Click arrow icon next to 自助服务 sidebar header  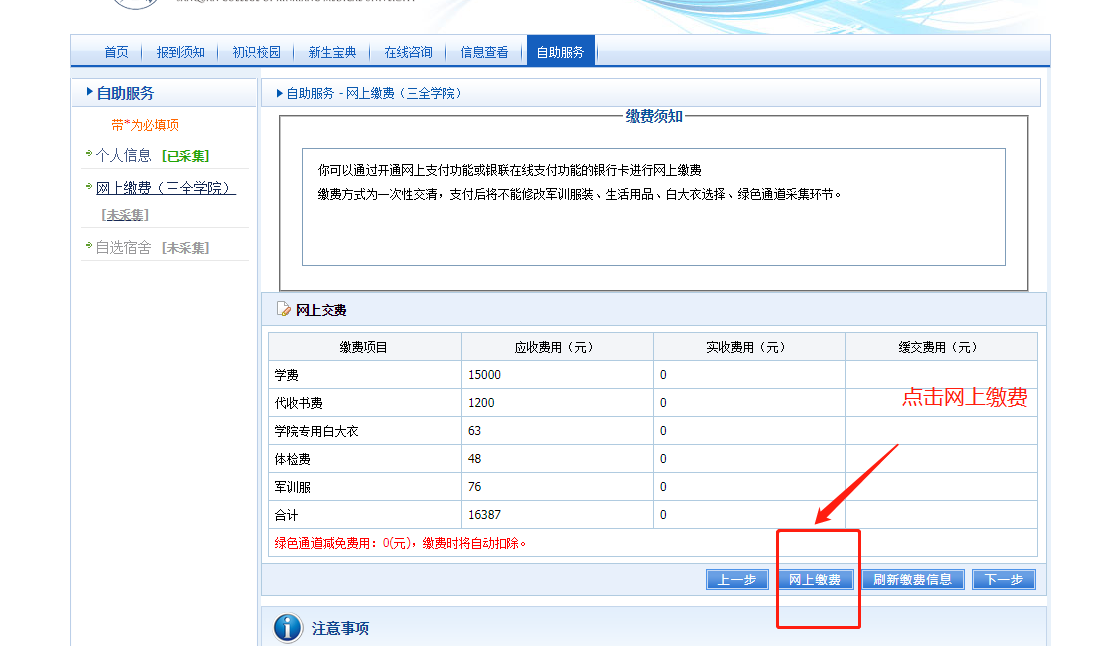(90, 92)
